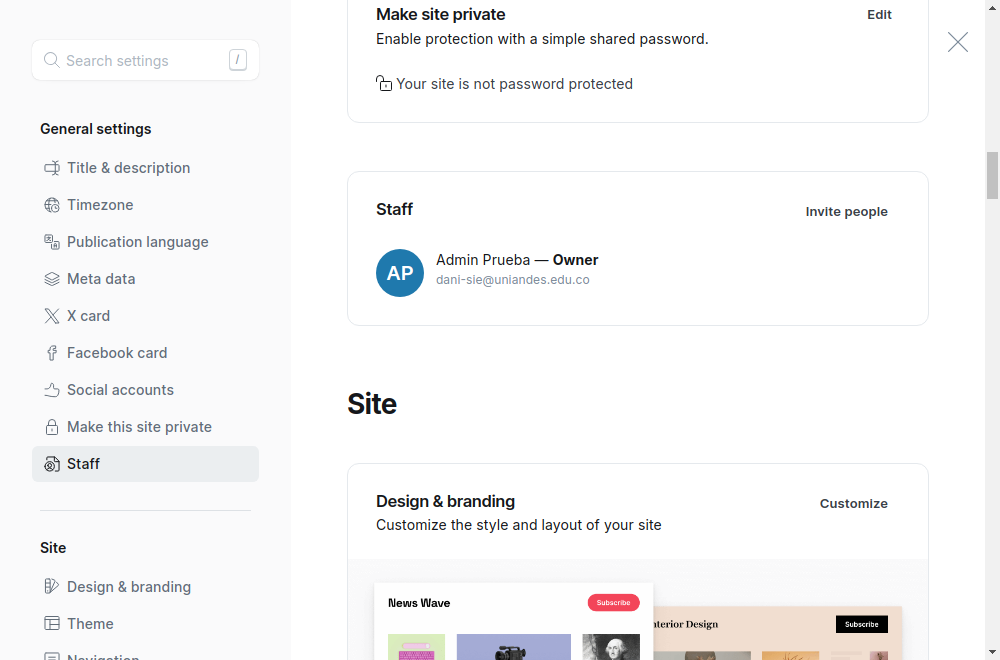The image size is (1000, 660).
Task: Click the Timezone globe icon
Action: pos(52,205)
